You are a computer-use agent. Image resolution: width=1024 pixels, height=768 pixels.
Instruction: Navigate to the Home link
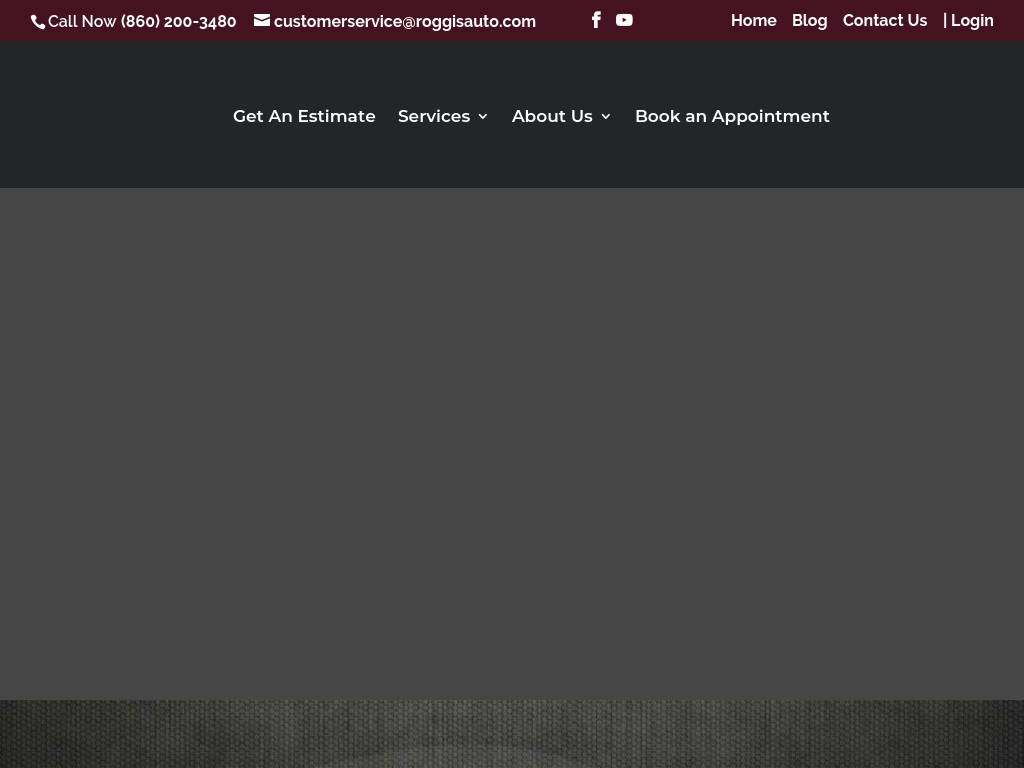pos(753,21)
